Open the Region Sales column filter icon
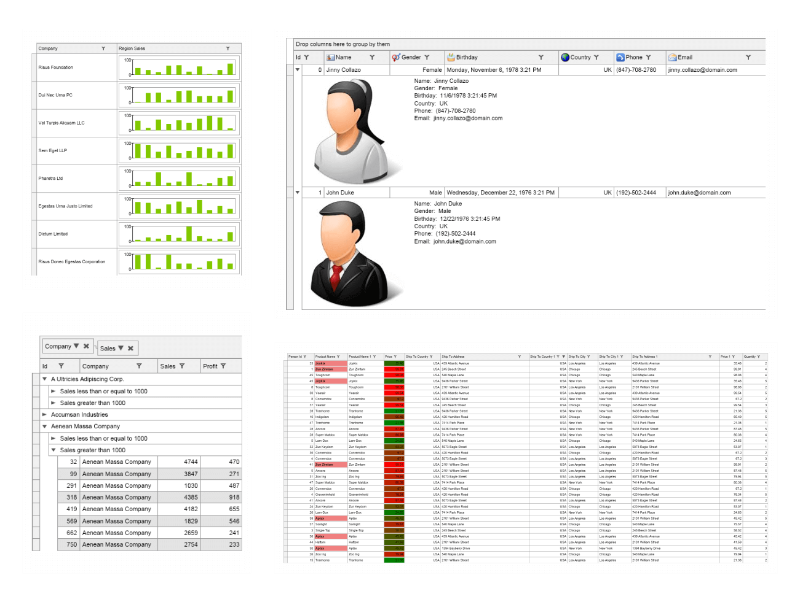The height and width of the screenshot is (602, 800). (x=228, y=48)
